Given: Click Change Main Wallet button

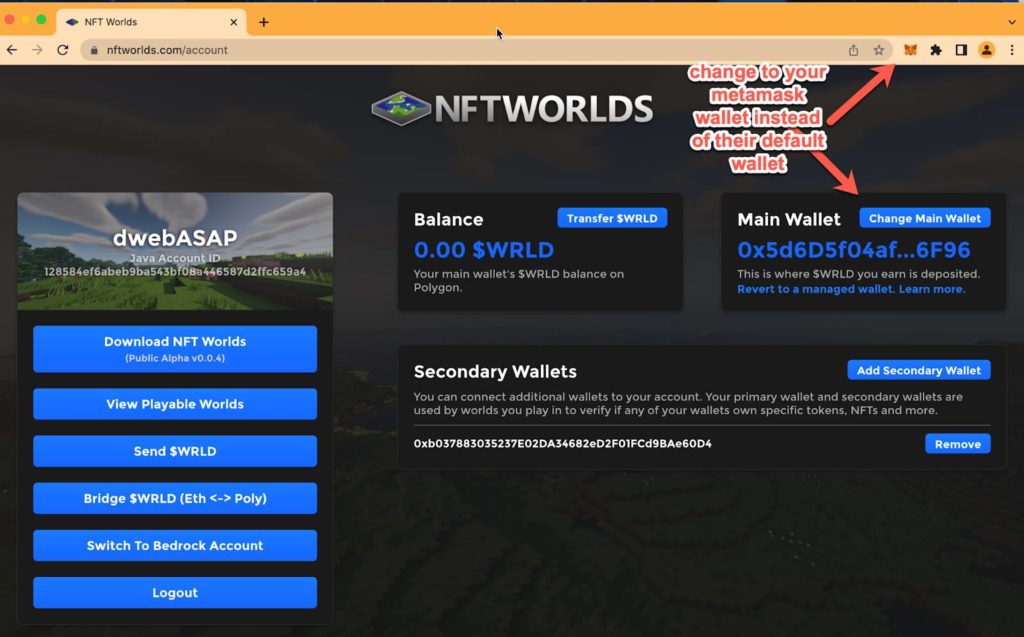Looking at the screenshot, I should pos(925,218).
